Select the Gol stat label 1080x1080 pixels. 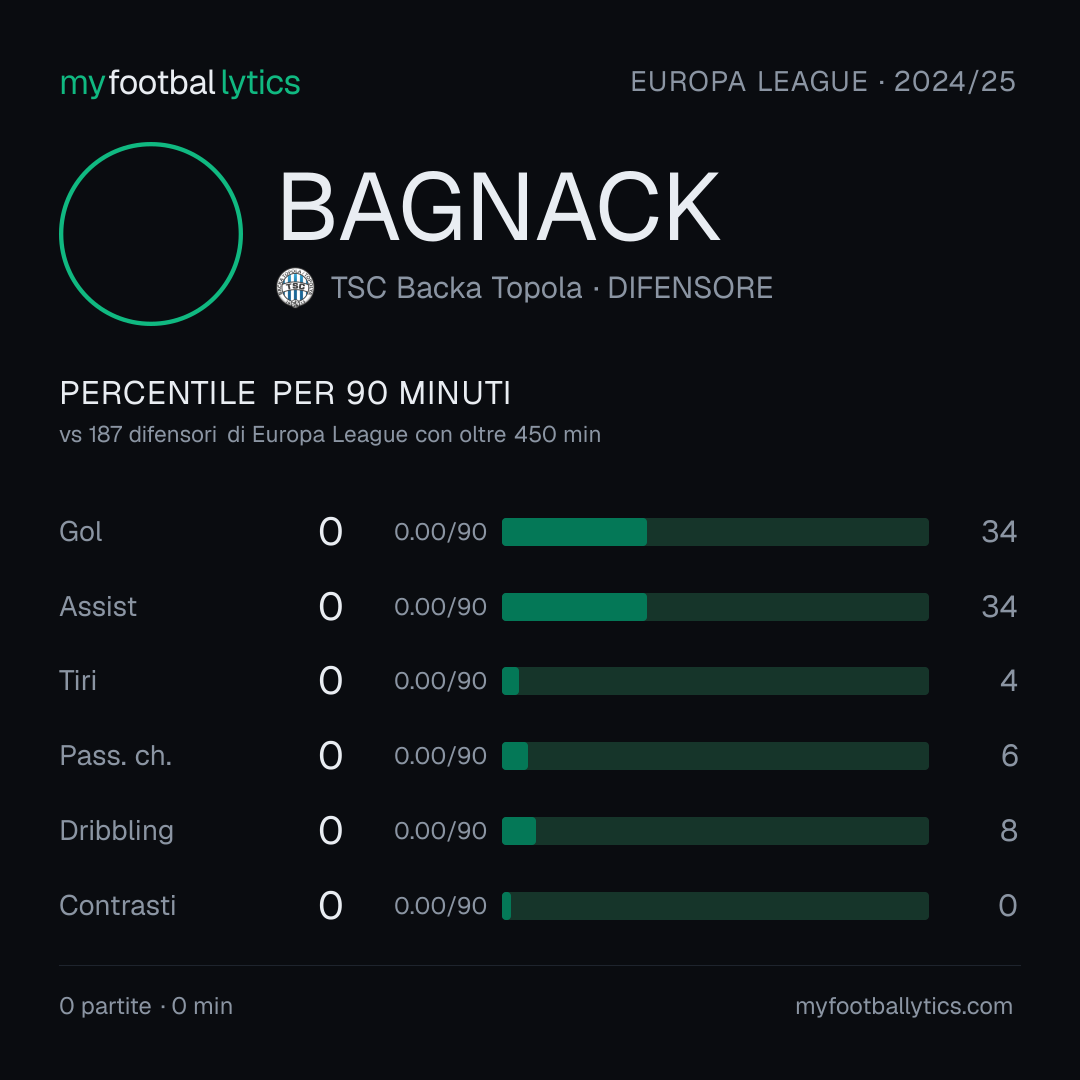(x=81, y=532)
